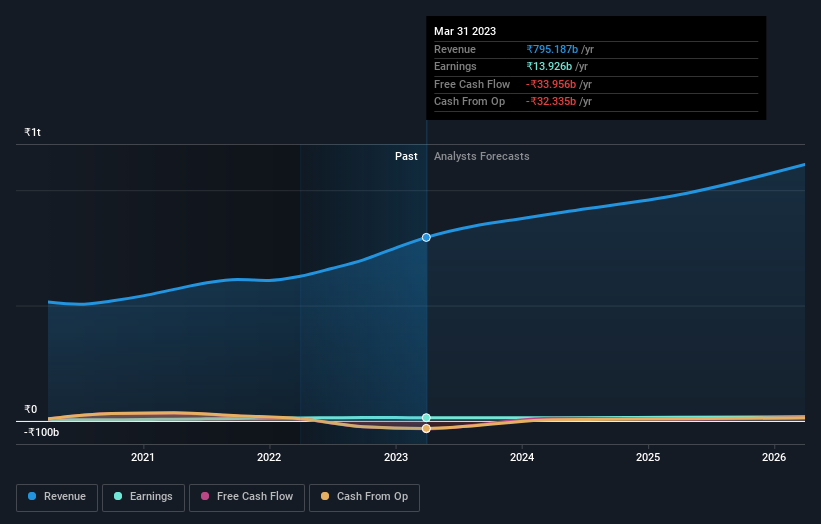Click the -₹100b y-axis label
The height and width of the screenshot is (524, 821).
coord(41,432)
